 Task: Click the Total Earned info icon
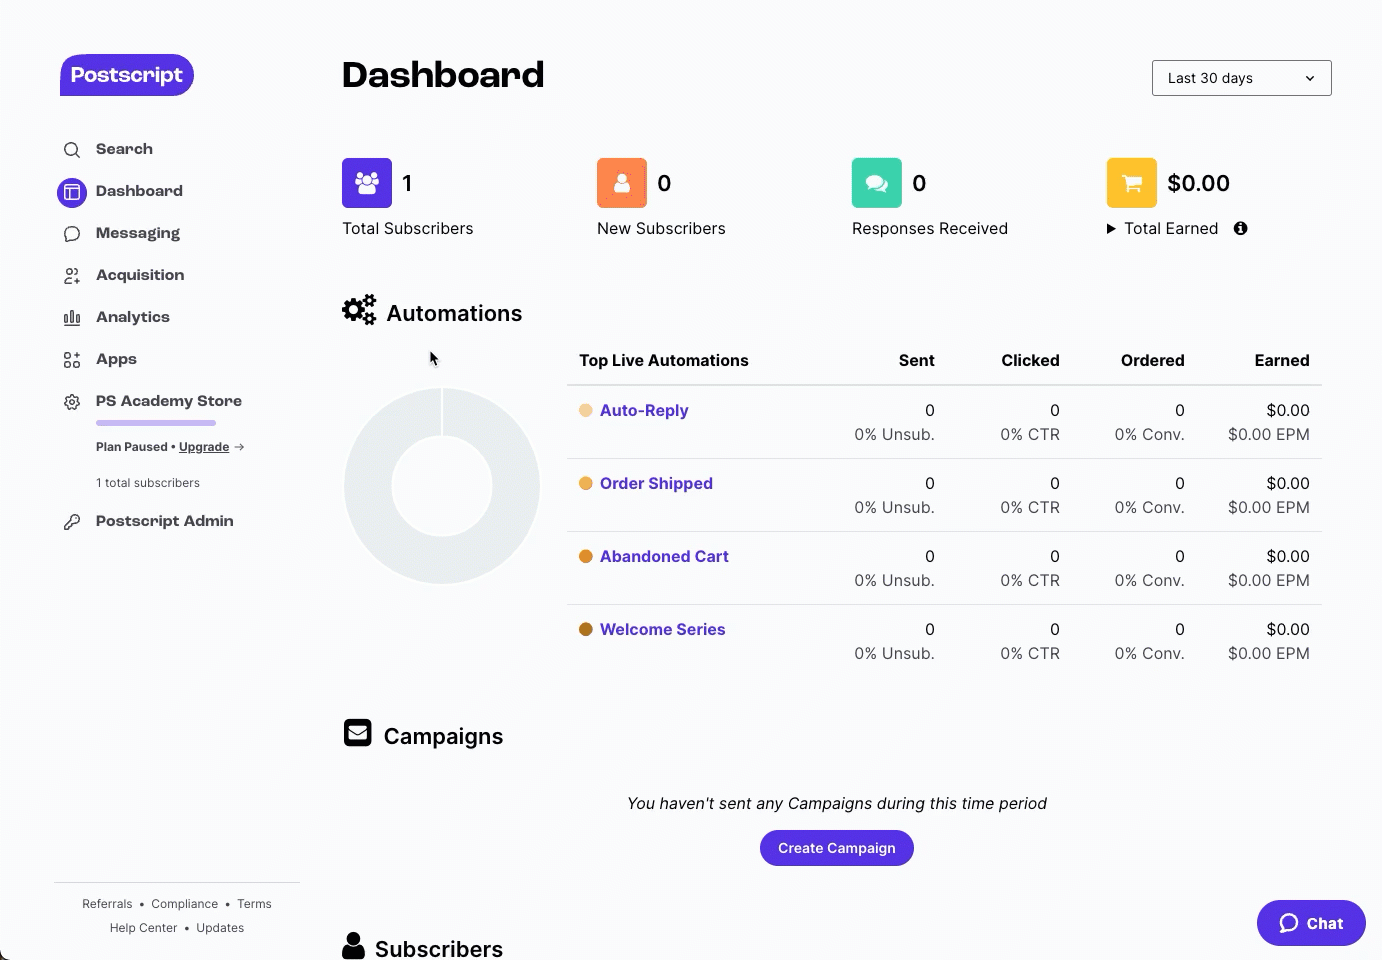[x=1241, y=228]
